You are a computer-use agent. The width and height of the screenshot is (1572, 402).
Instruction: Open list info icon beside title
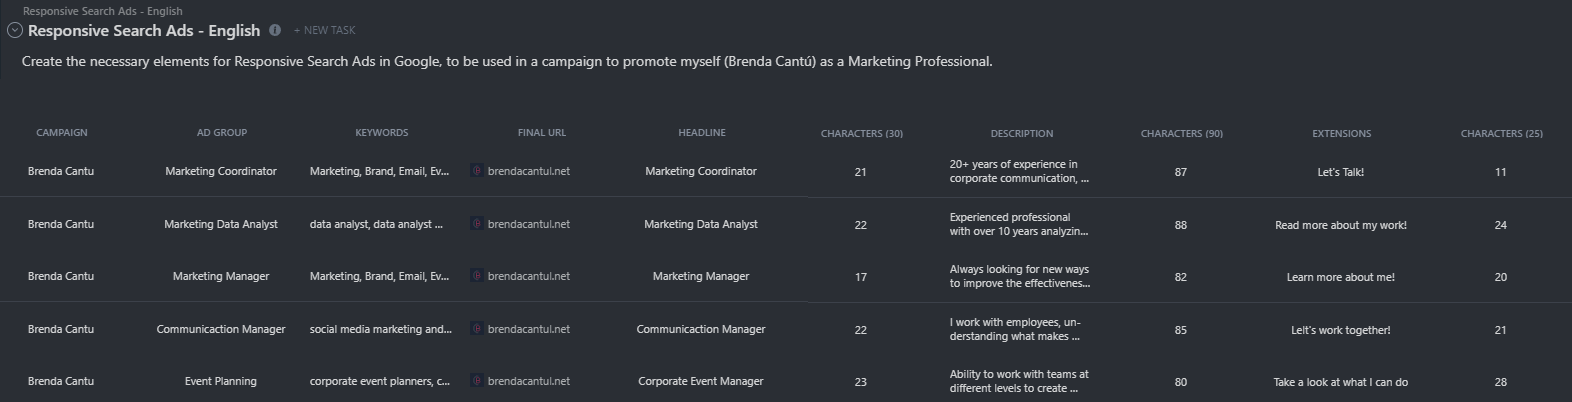point(275,30)
